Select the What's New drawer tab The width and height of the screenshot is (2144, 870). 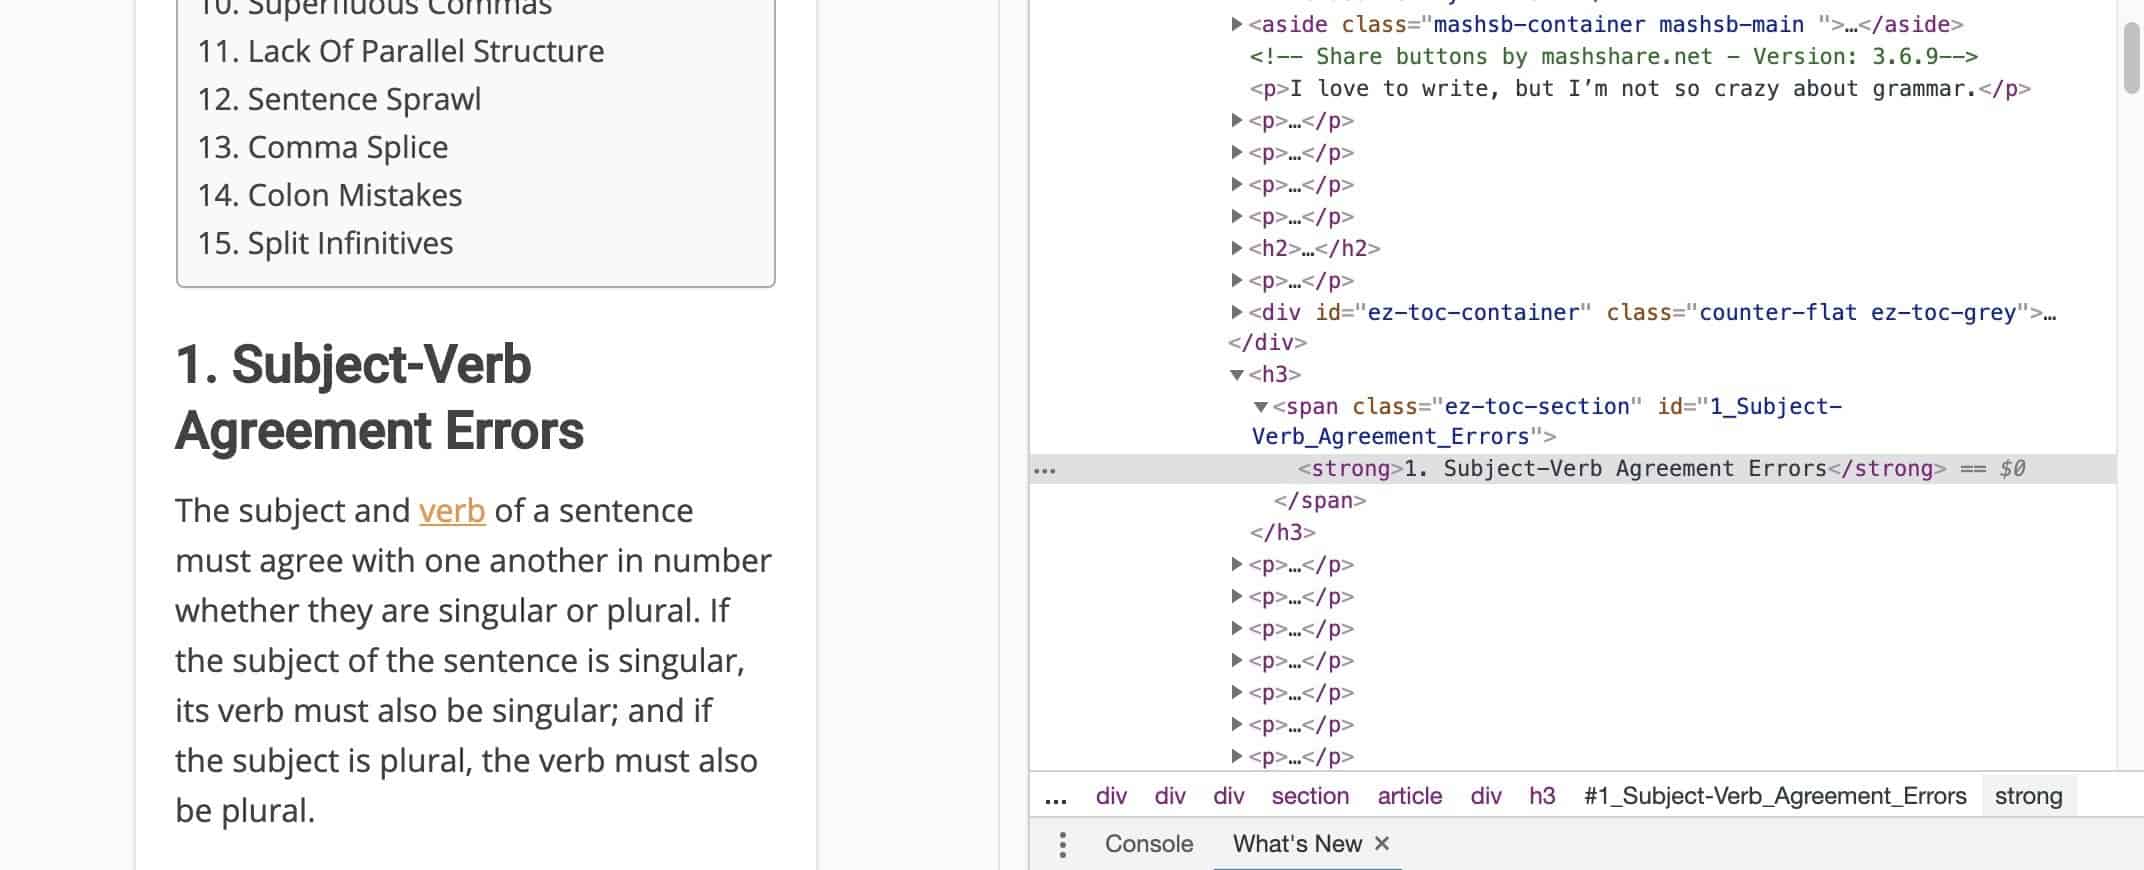(x=1296, y=844)
